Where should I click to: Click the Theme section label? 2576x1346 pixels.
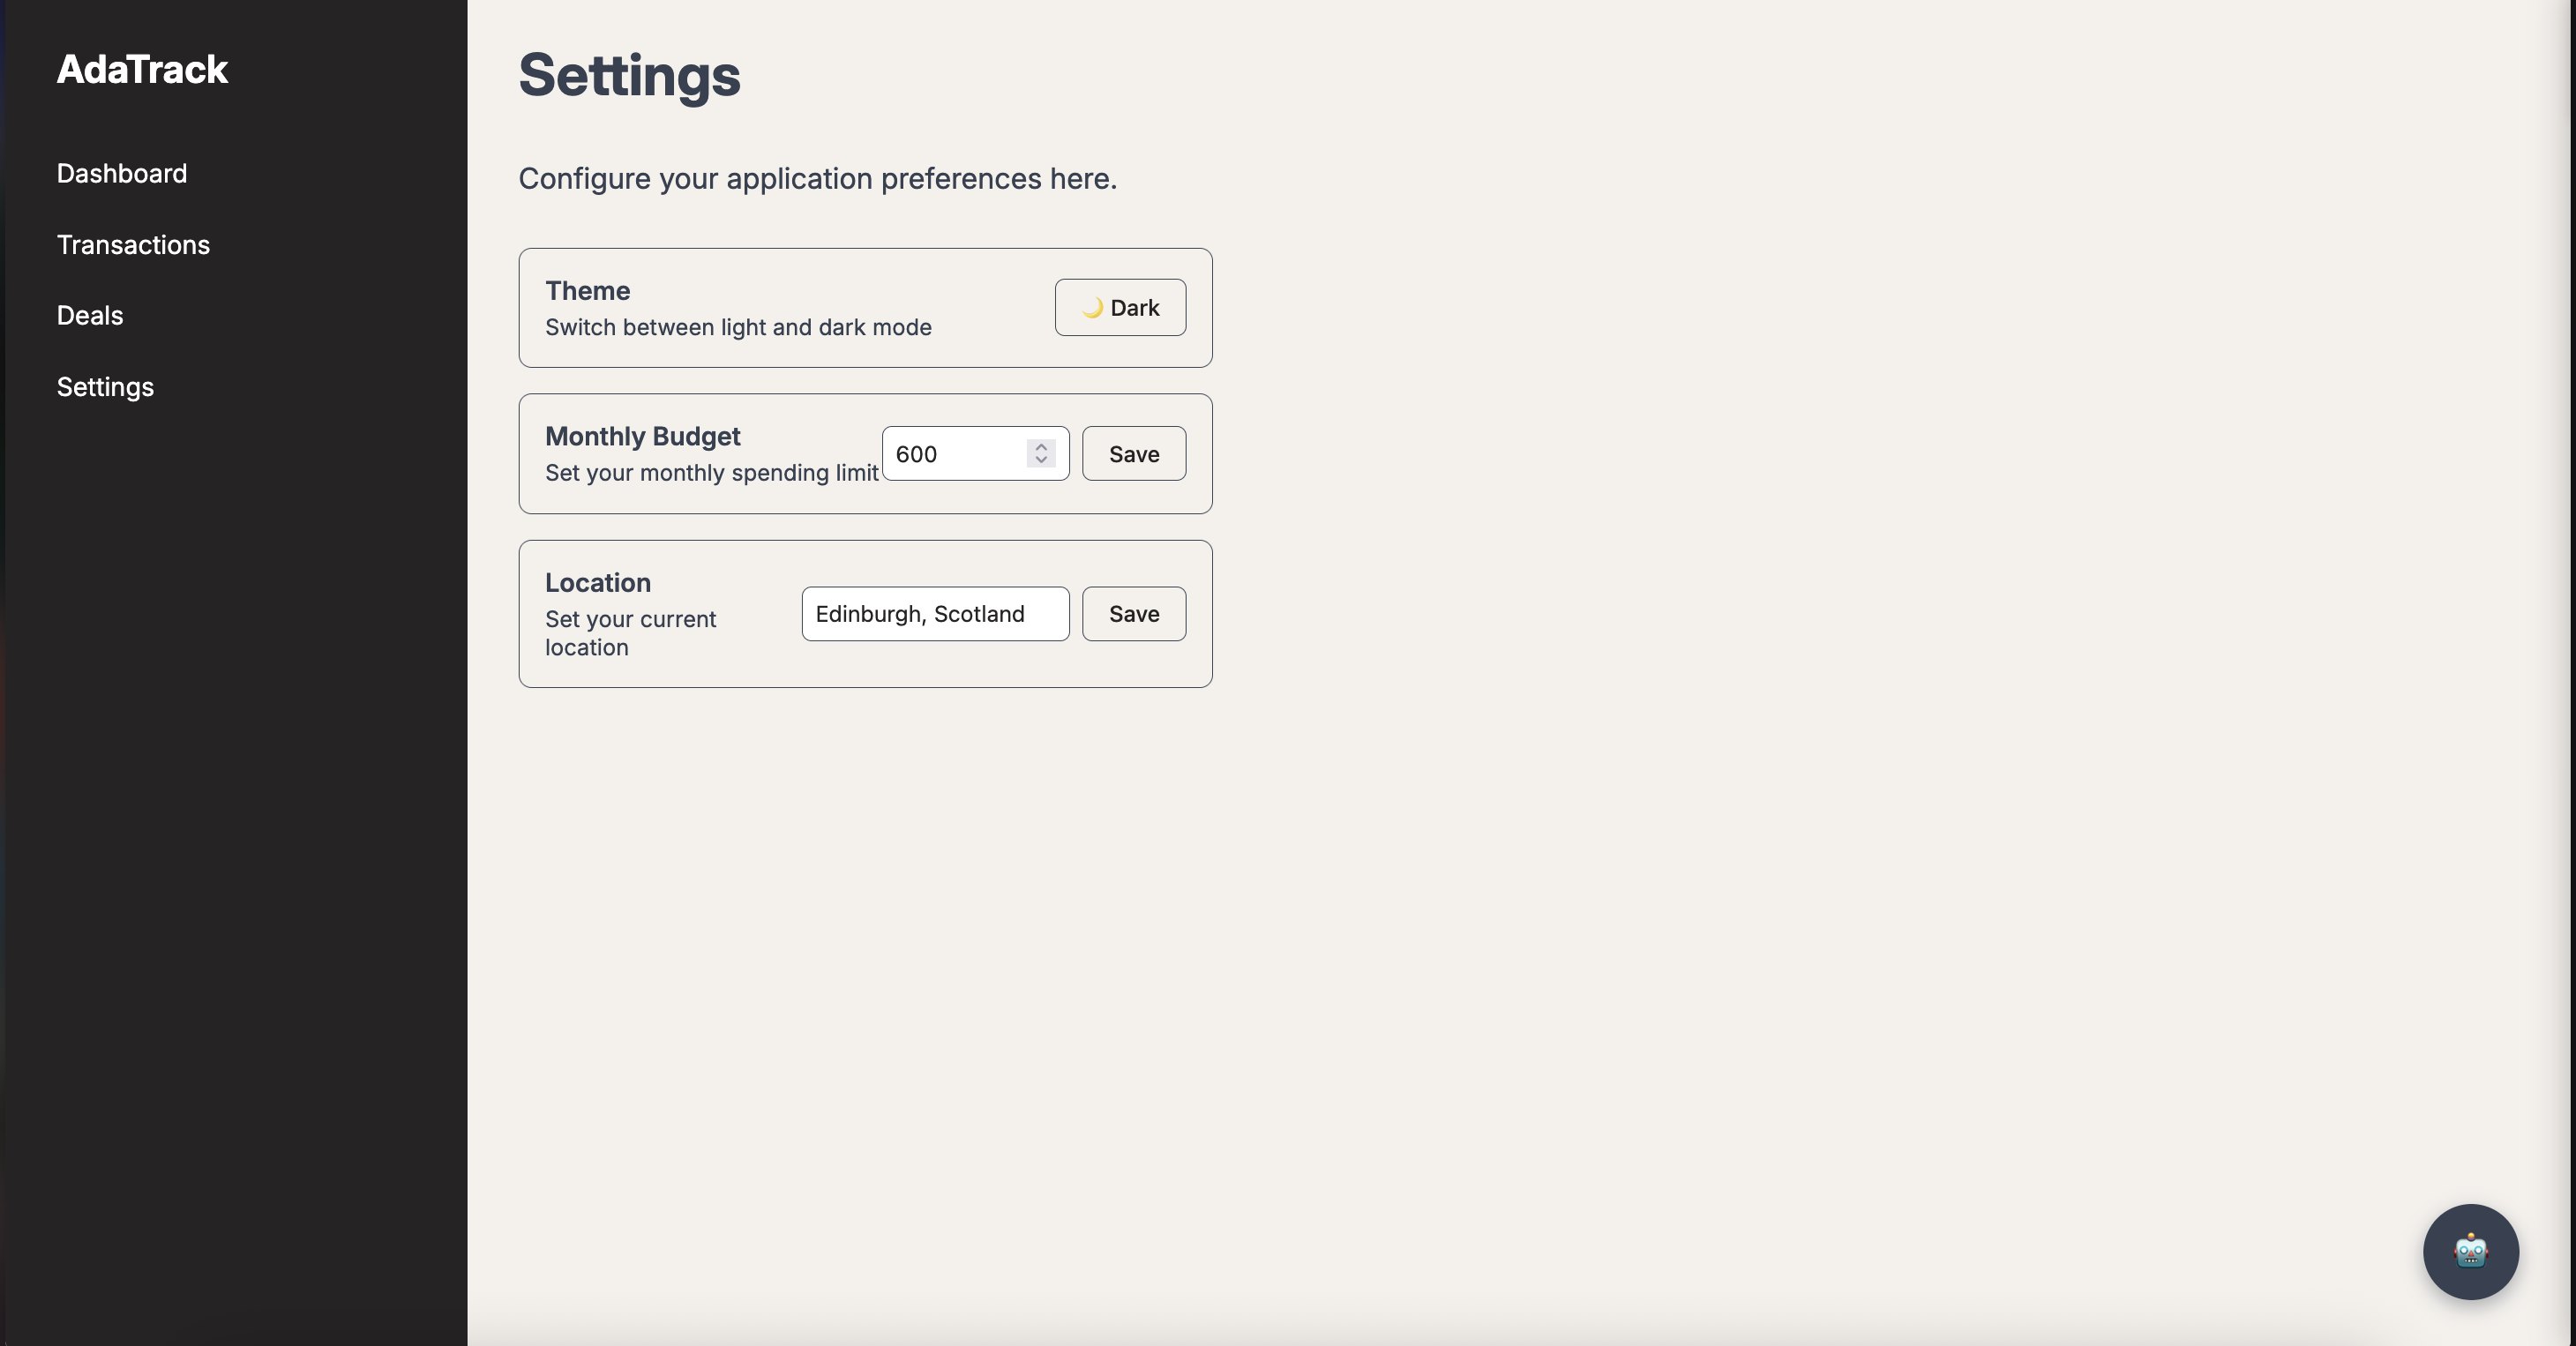tap(587, 291)
